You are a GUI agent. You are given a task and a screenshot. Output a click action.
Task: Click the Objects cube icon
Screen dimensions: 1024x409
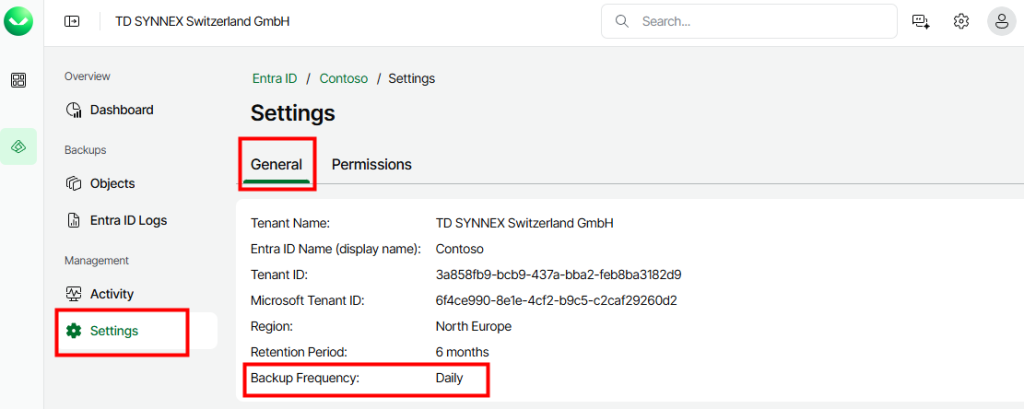click(73, 184)
